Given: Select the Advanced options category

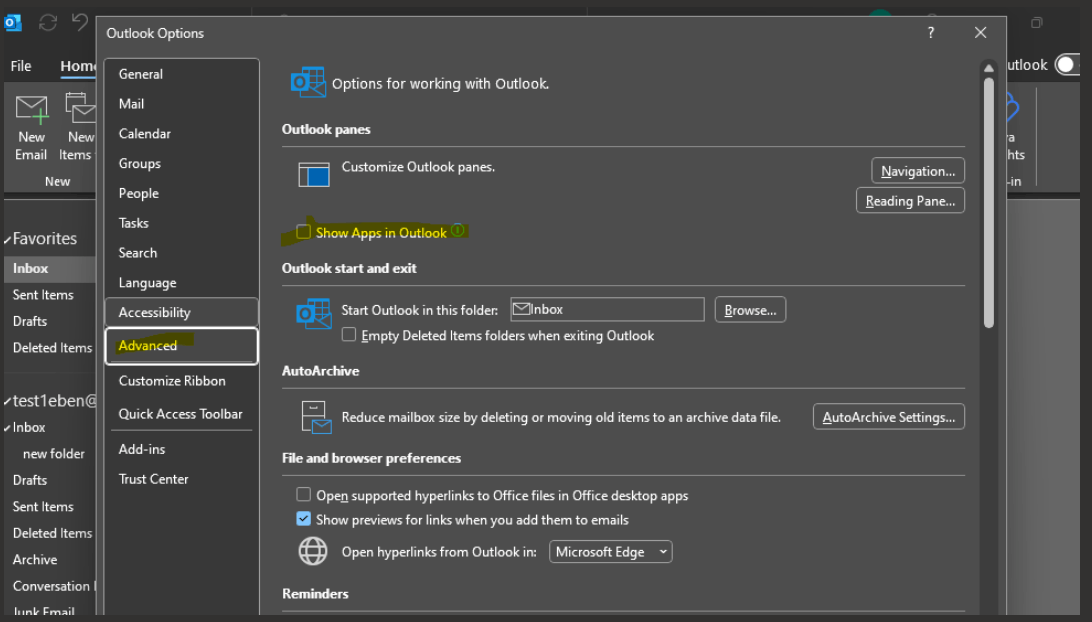Looking at the screenshot, I should 182,345.
